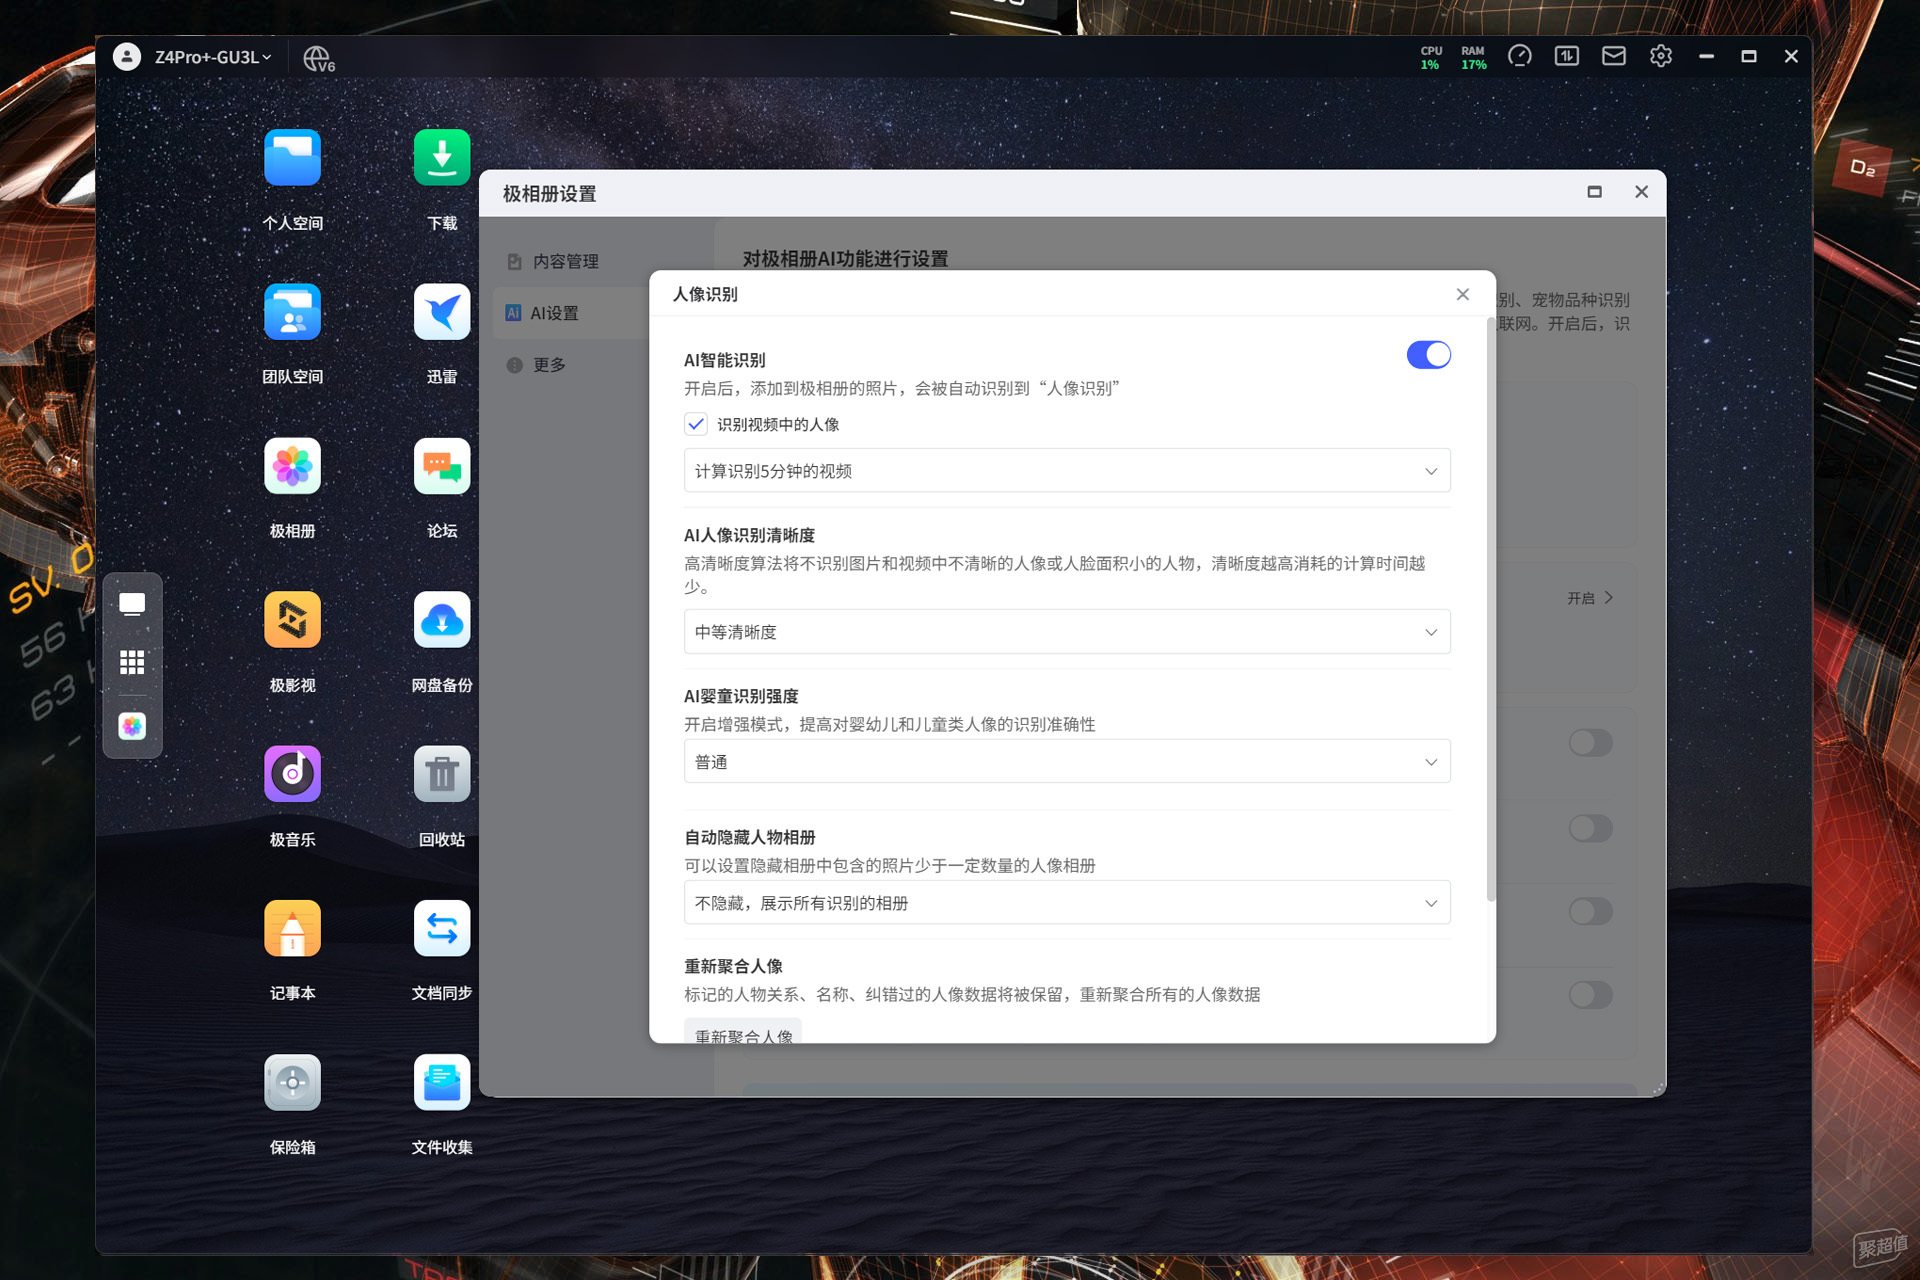Open the 中等清晰度 clarity dropdown

tap(1067, 632)
